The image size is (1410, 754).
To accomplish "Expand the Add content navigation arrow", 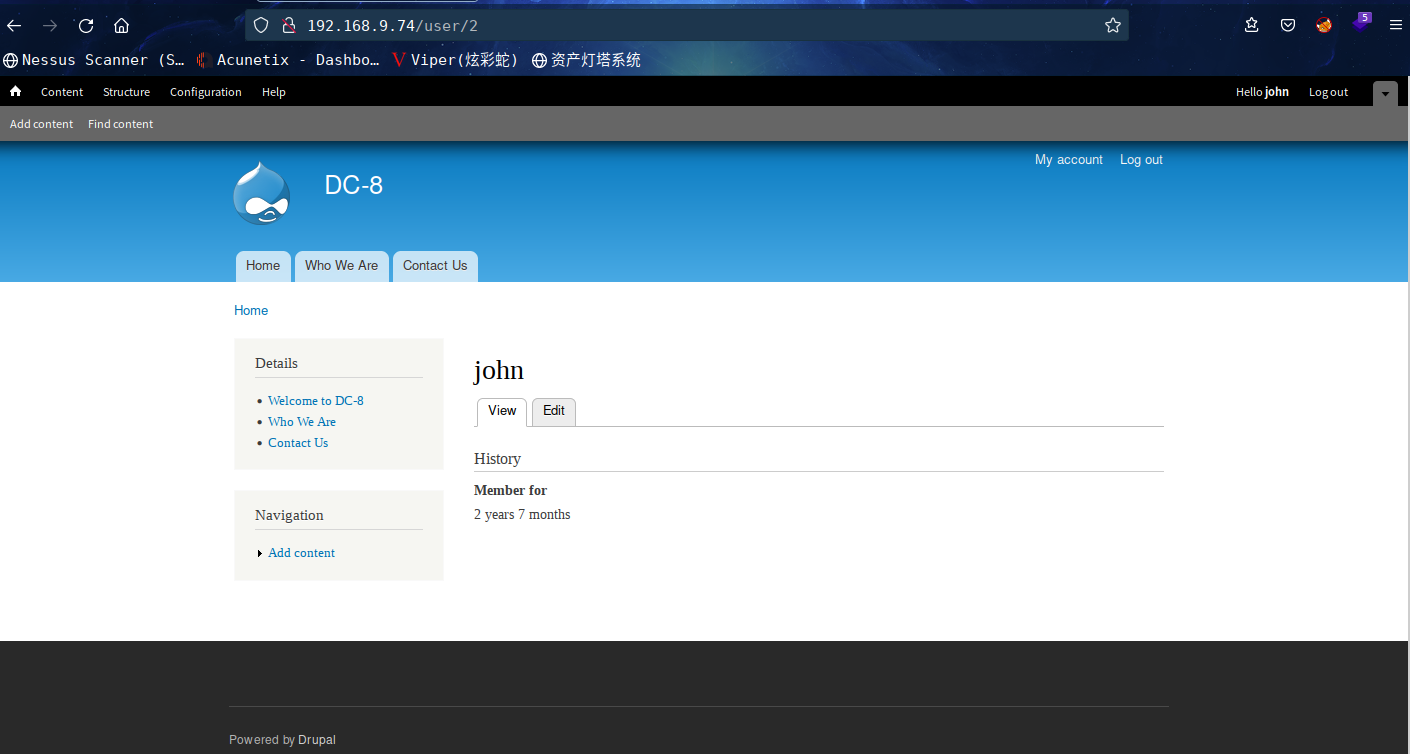I will pos(260,553).
